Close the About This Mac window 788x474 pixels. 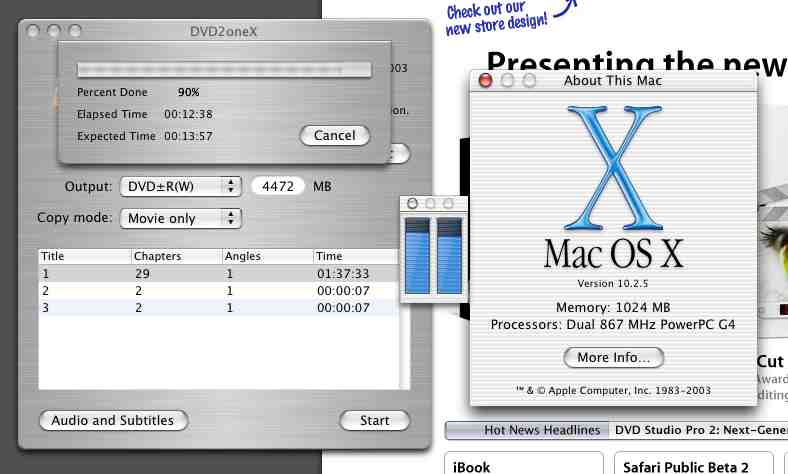click(485, 80)
